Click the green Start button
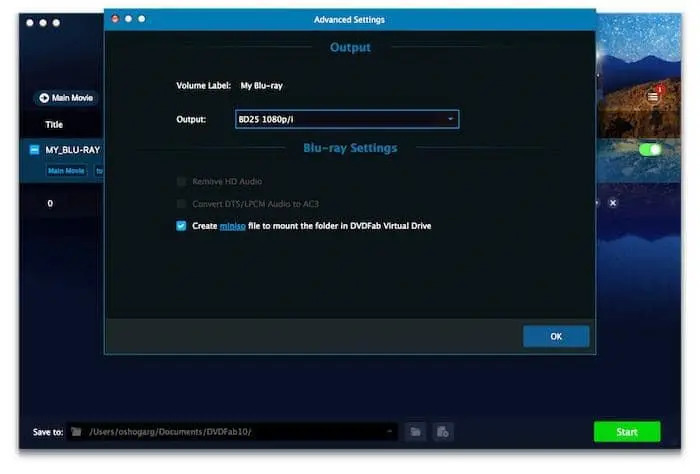Viewport: 700px width, 474px height. [626, 432]
